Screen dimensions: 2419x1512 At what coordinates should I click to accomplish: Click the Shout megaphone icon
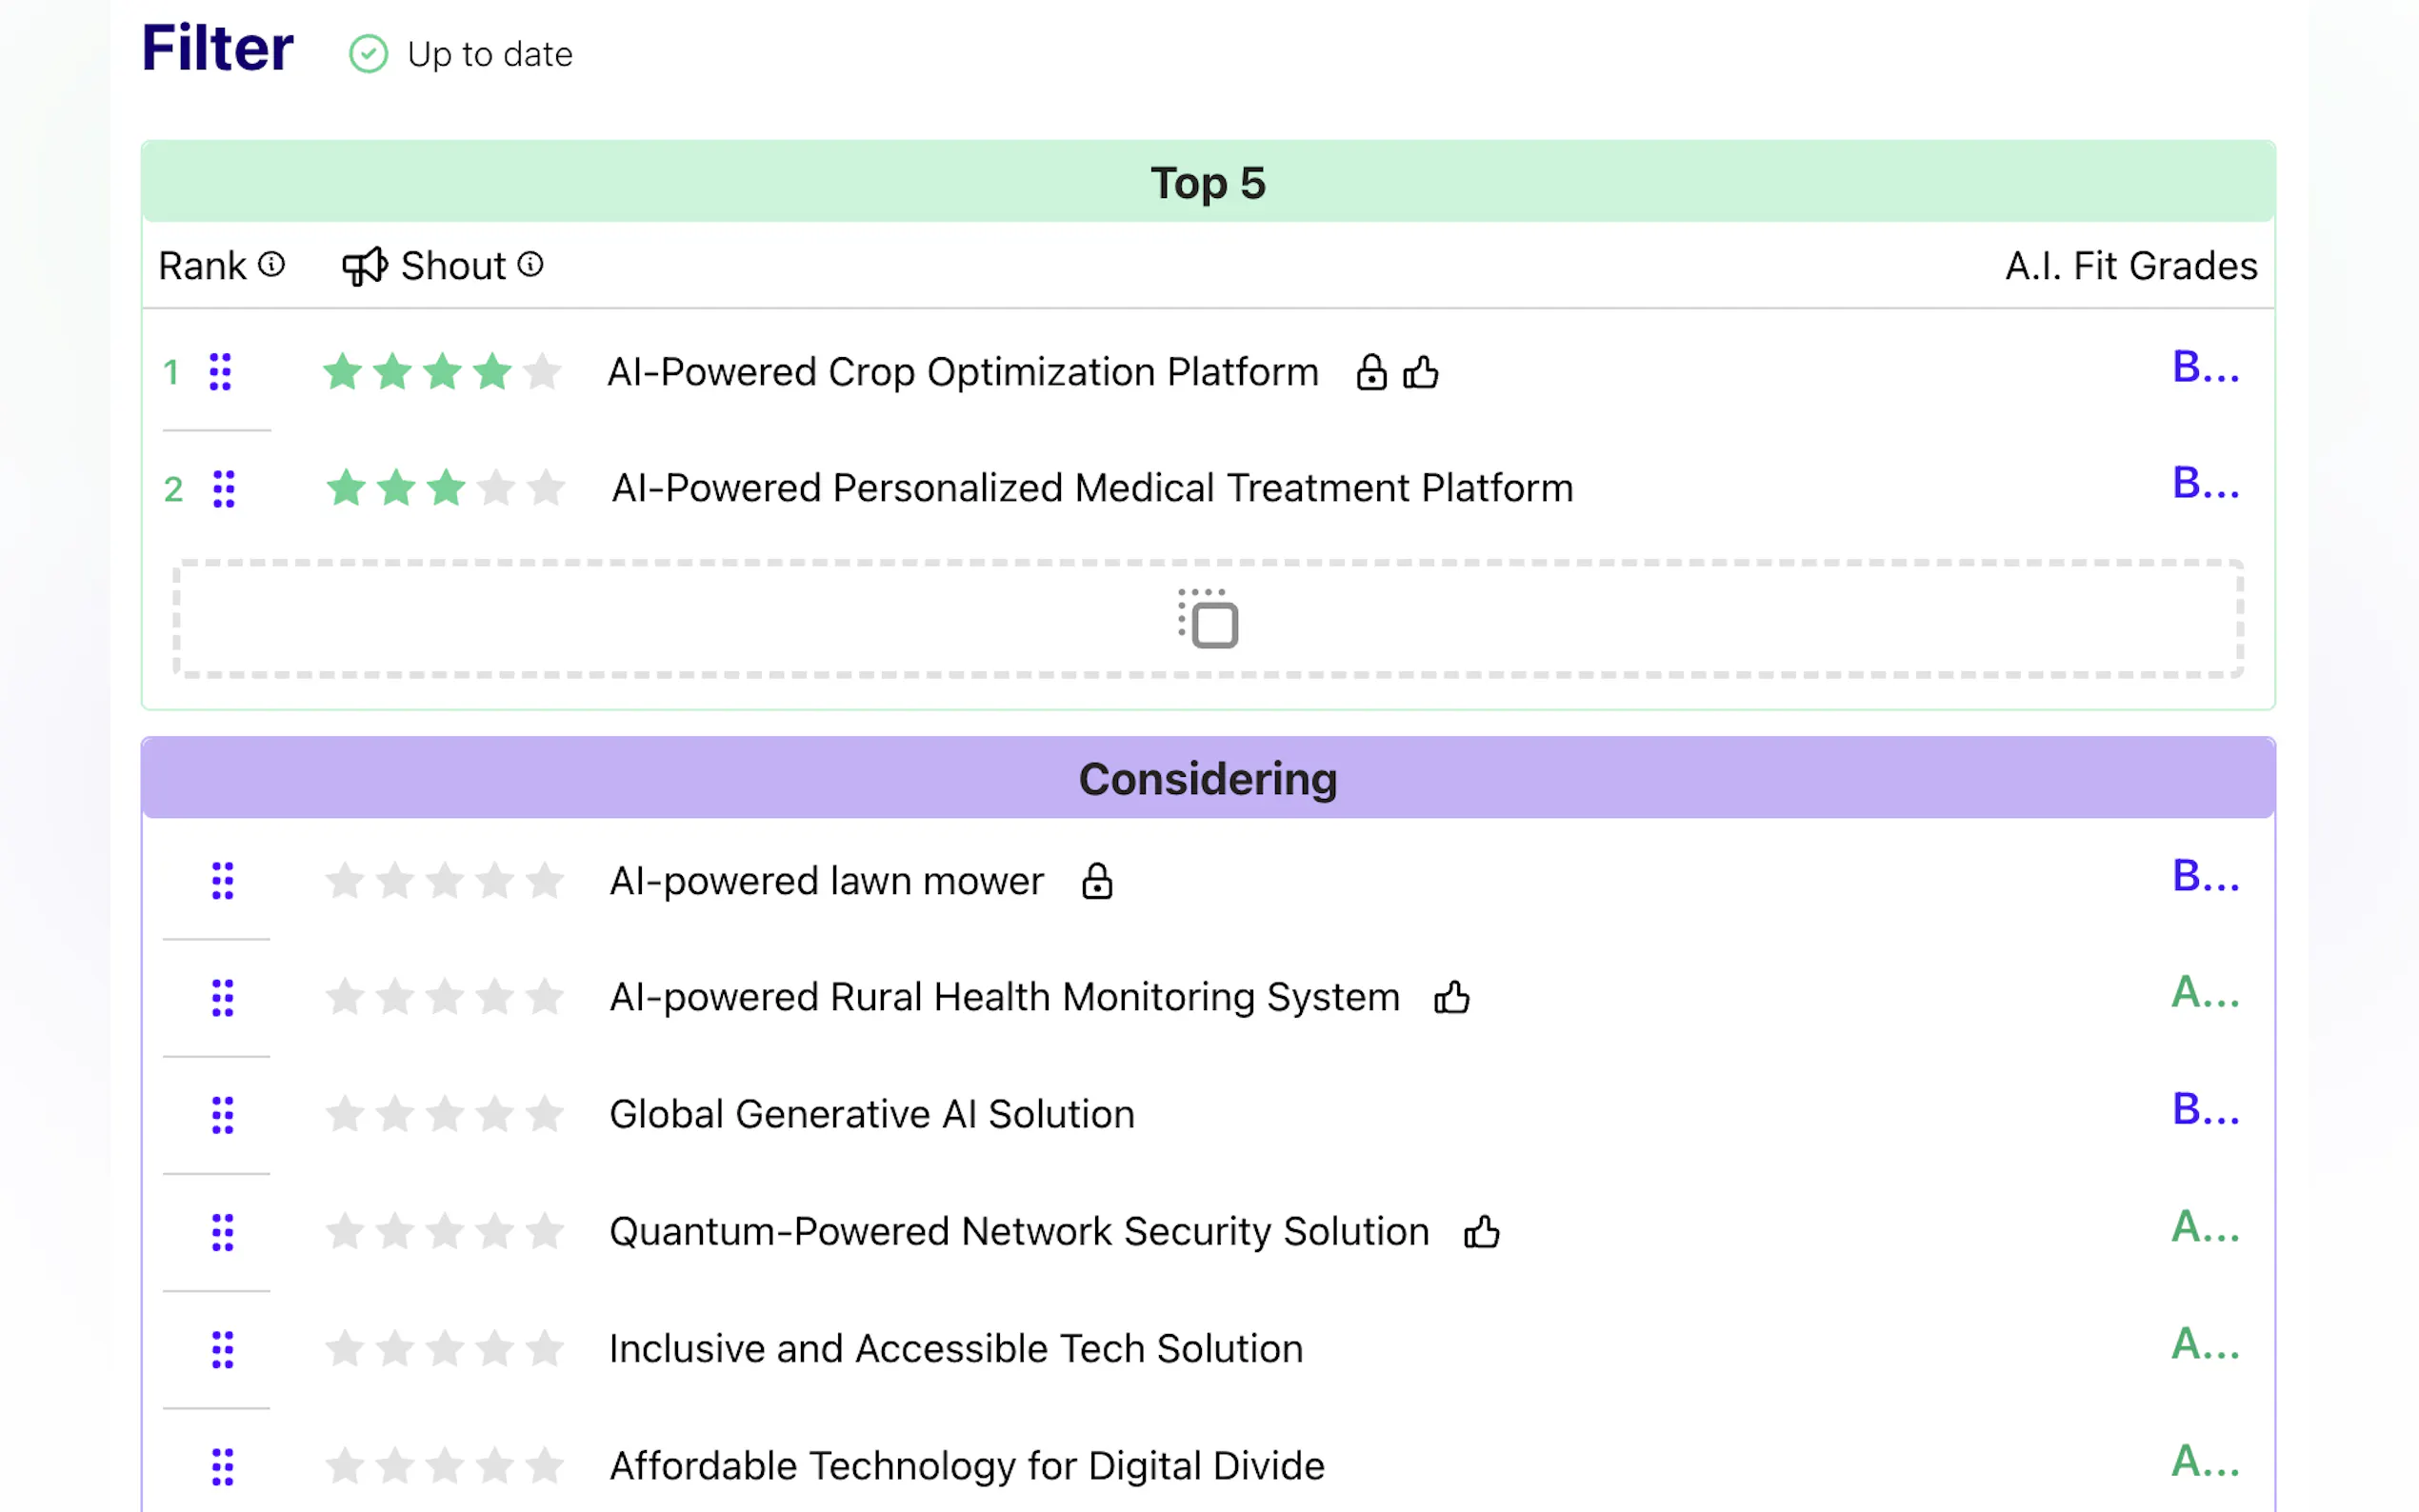point(364,266)
